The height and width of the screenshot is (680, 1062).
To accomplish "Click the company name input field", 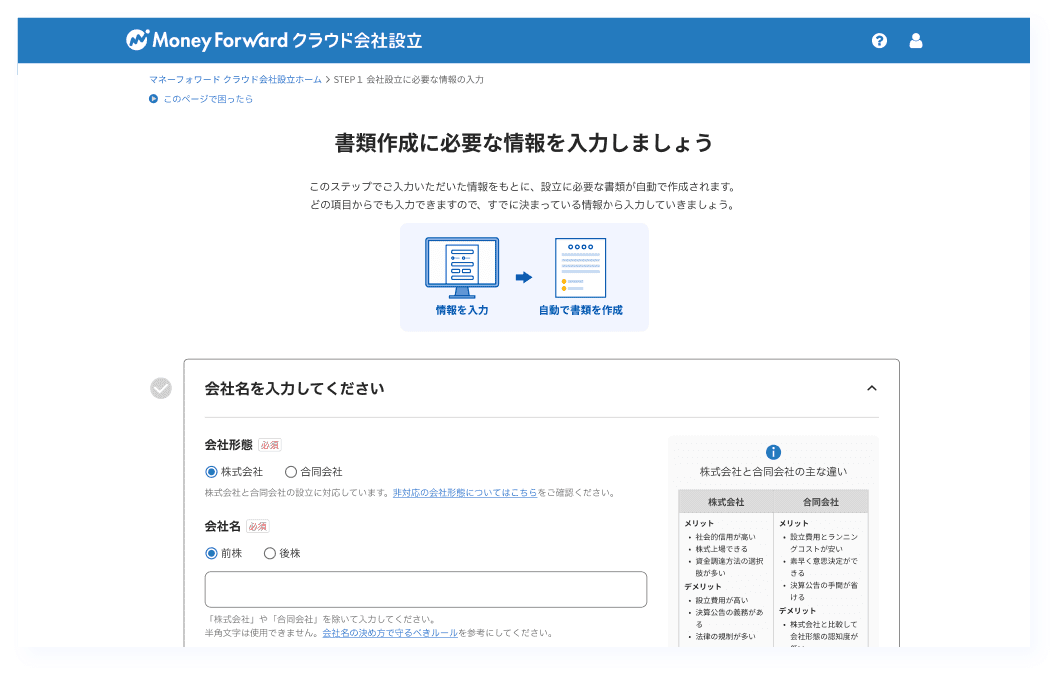I will pyautogui.click(x=425, y=589).
